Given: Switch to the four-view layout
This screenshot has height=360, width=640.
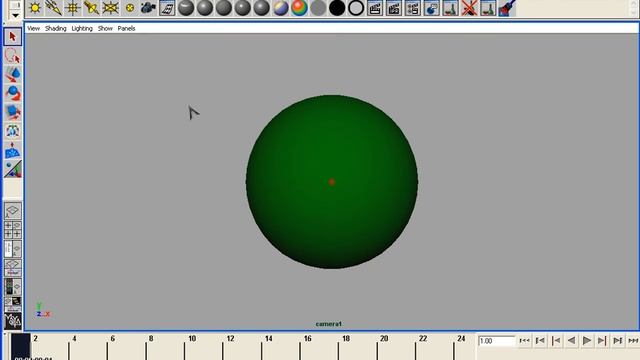Looking at the screenshot, I should click(x=13, y=230).
